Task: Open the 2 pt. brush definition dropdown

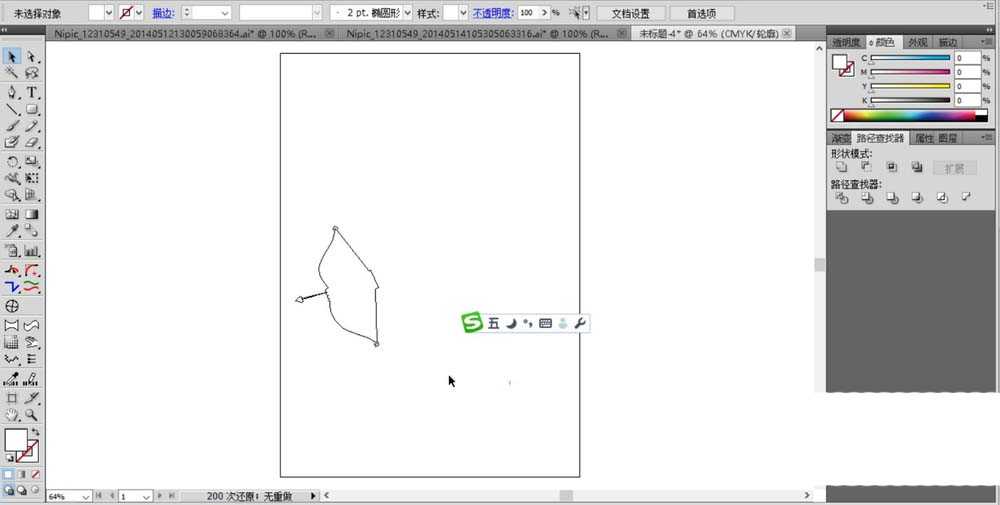Action: pyautogui.click(x=407, y=13)
